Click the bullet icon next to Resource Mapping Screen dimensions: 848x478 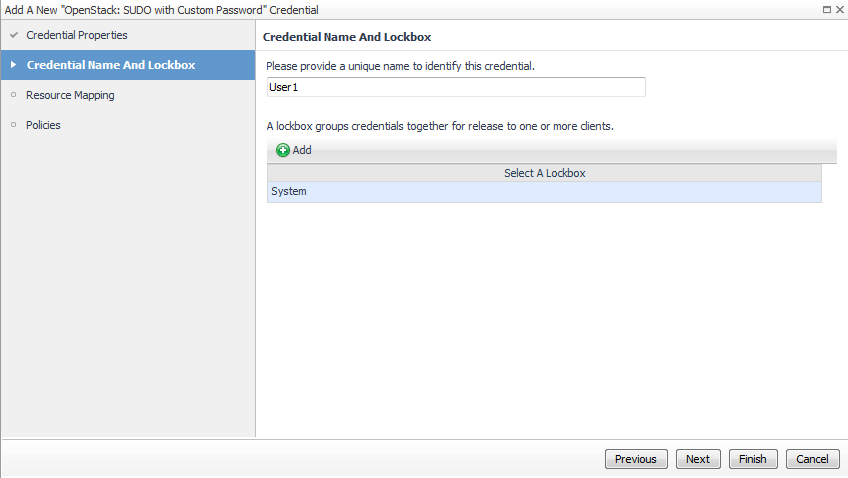[14, 95]
